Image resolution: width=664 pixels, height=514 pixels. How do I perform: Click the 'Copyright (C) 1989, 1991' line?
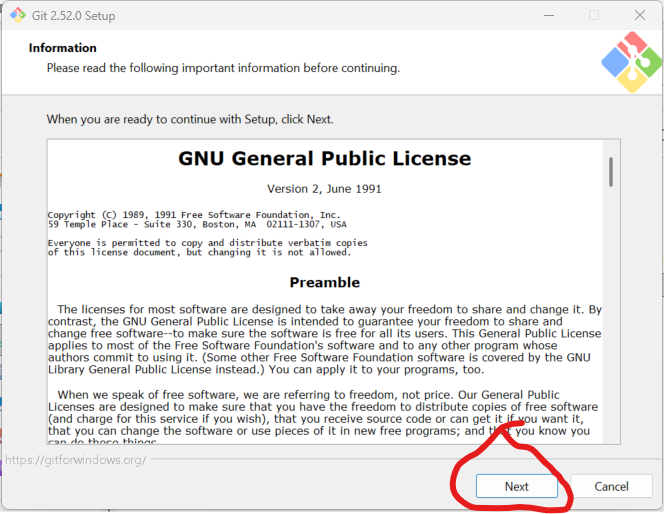194,215
